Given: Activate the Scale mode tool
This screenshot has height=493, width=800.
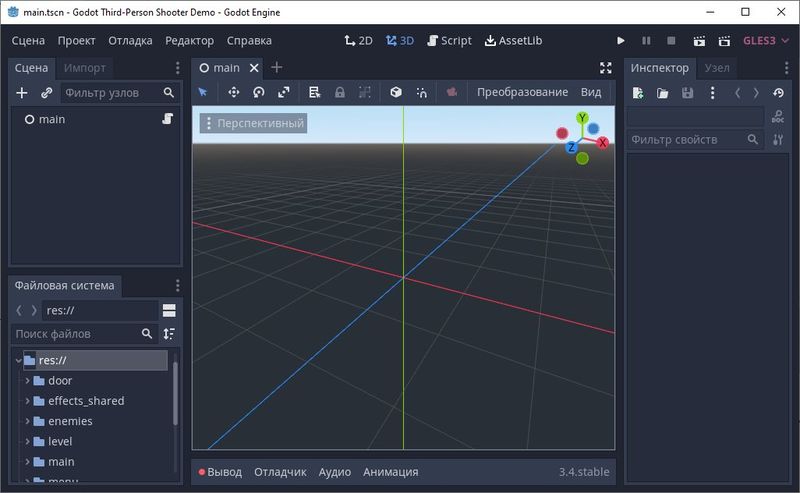Looking at the screenshot, I should click(x=284, y=92).
